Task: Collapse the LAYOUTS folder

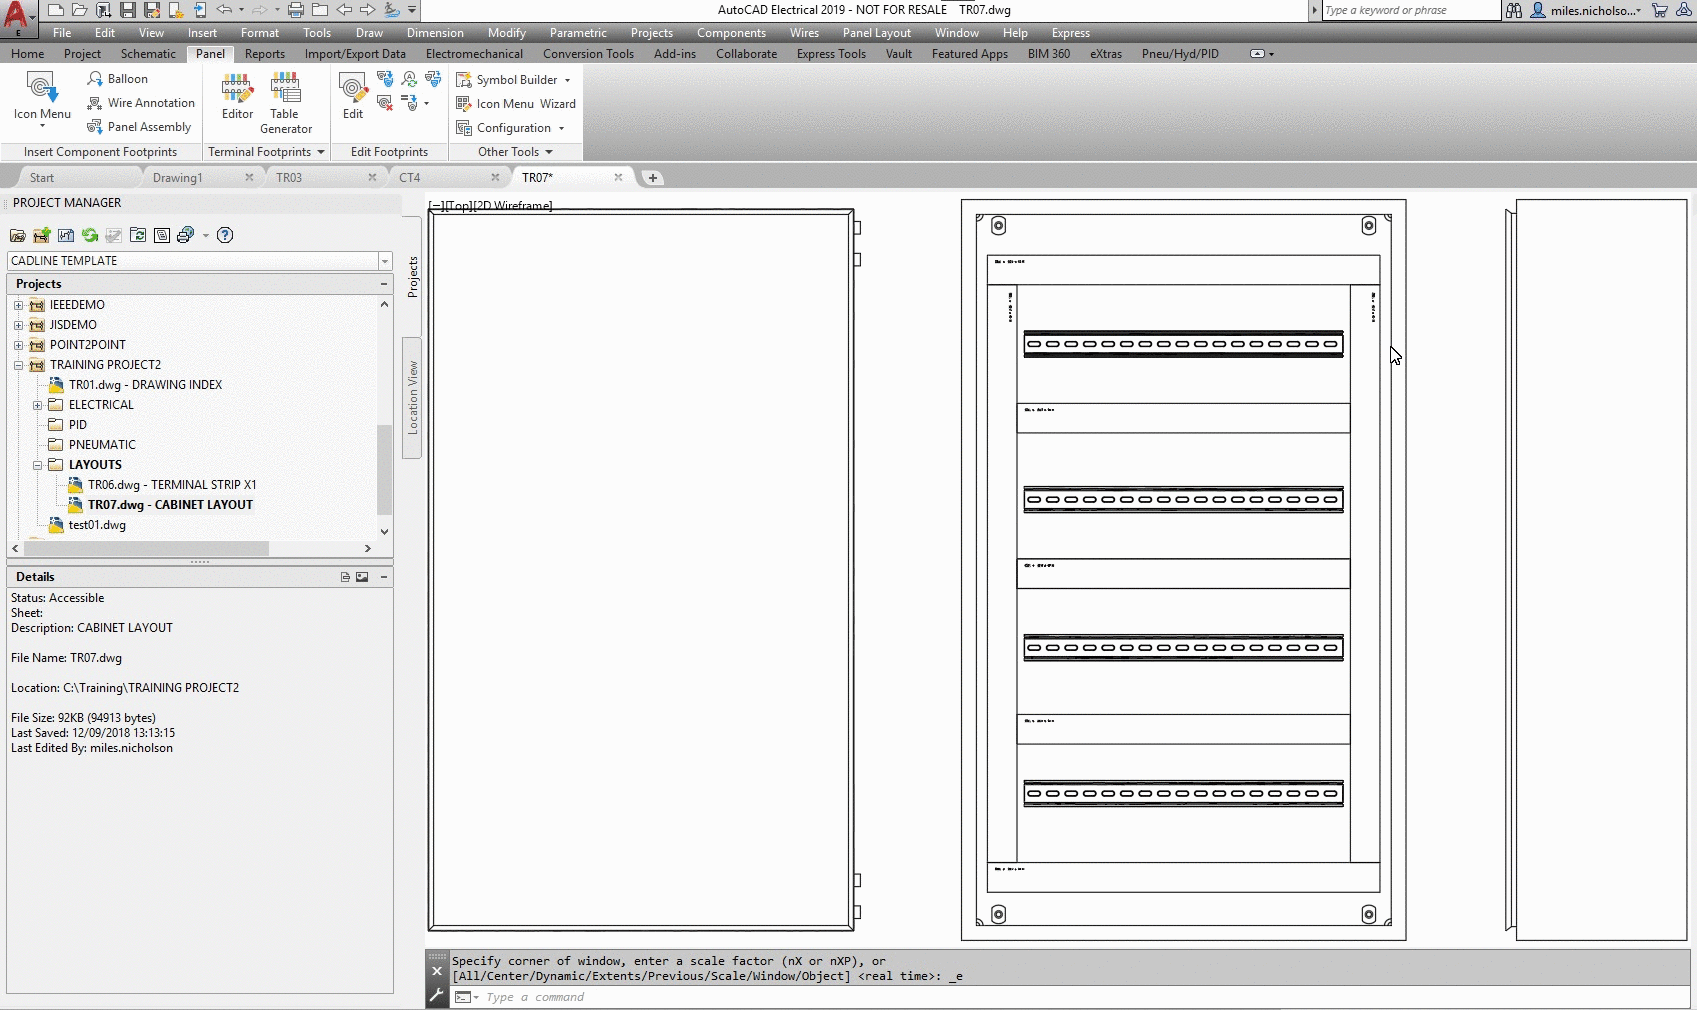Action: click(37, 465)
